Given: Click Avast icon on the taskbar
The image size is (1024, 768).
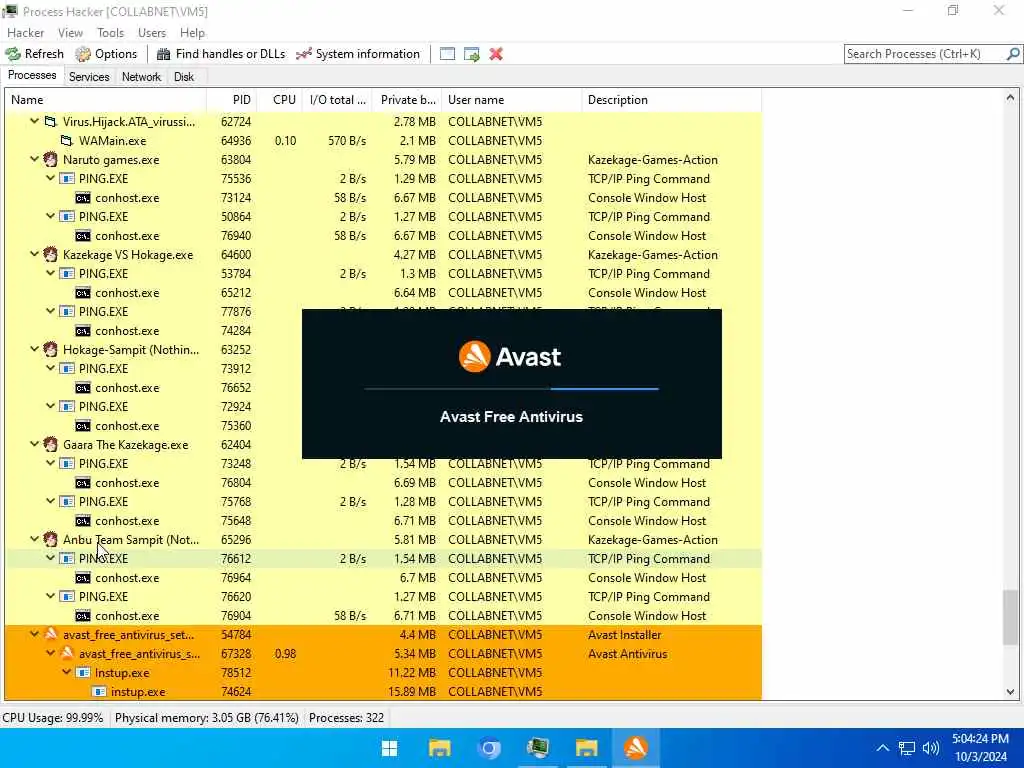Looking at the screenshot, I should click(636, 748).
